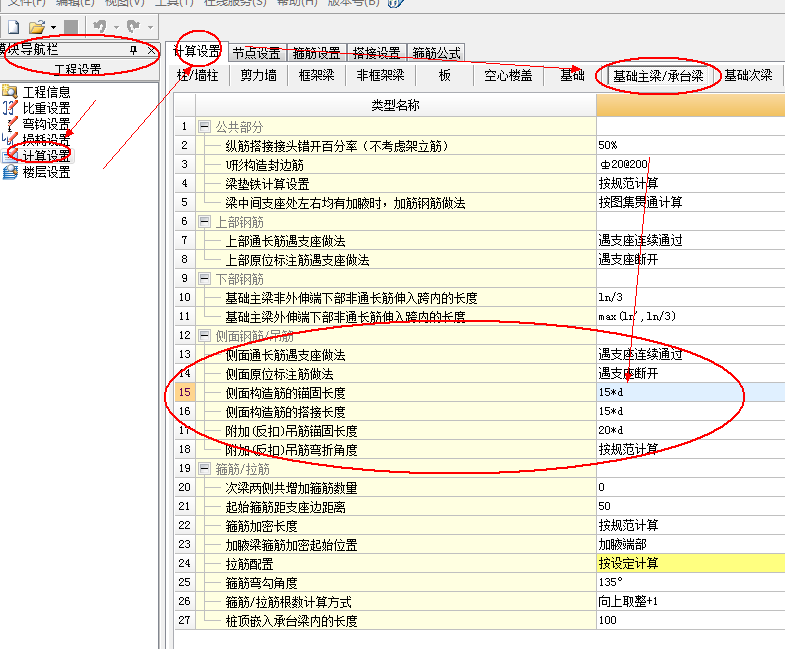
Task: Click the 计算设置 icon in sidebar
Action: [x=10, y=155]
